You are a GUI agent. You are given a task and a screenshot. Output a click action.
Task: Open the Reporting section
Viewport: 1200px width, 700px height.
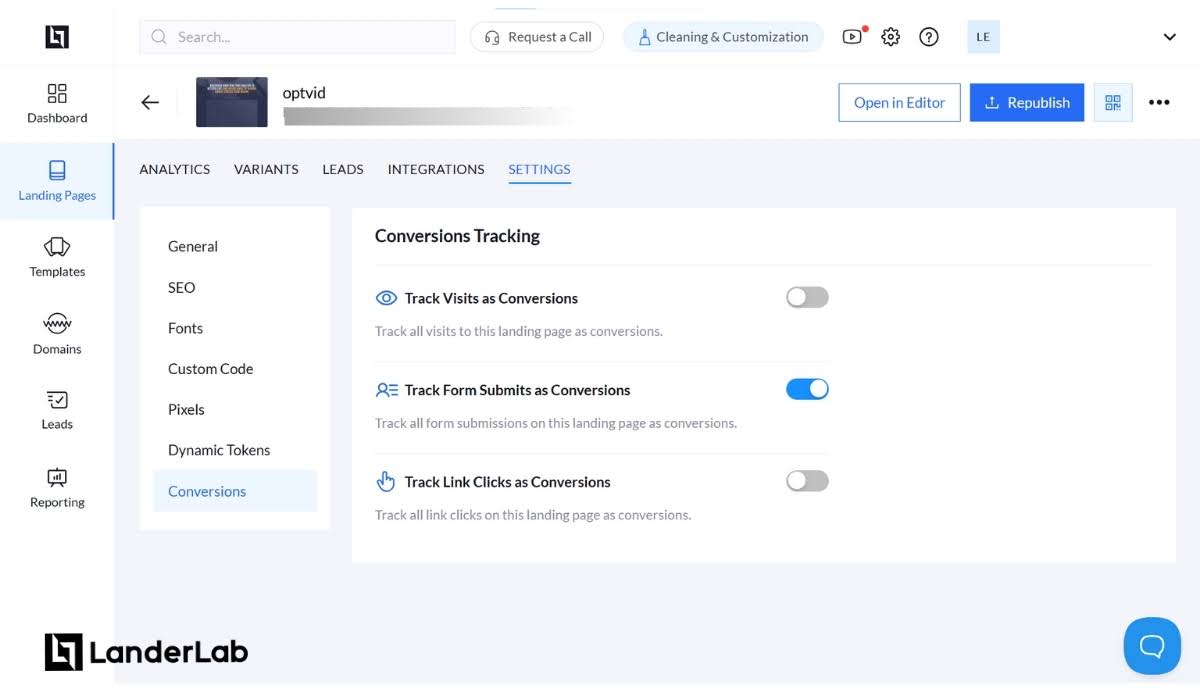(57, 488)
